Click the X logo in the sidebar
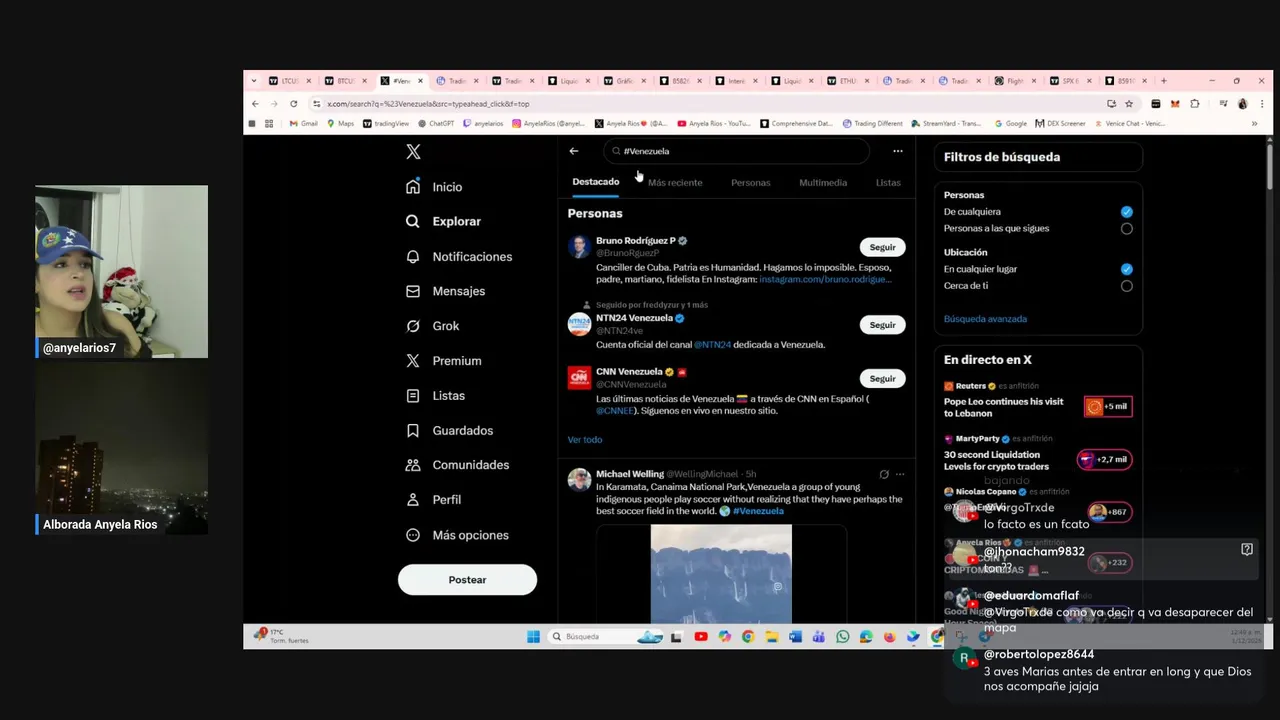The width and height of the screenshot is (1280, 720). click(x=413, y=152)
